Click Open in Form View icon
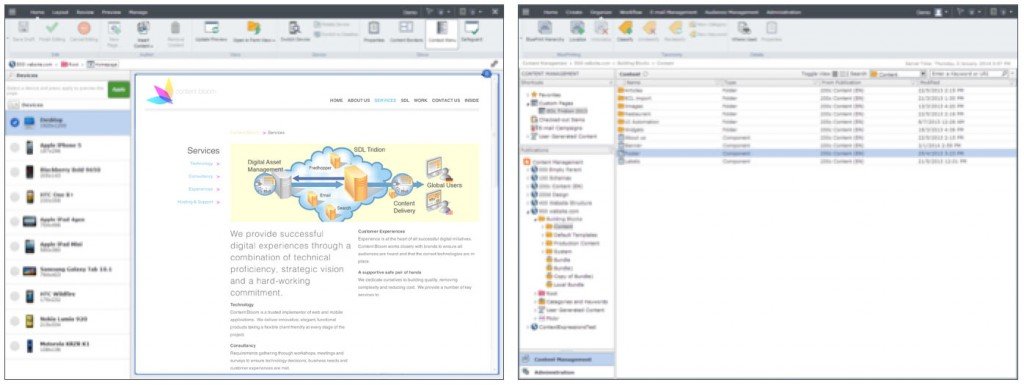This screenshot has height=385, width=1024. point(253,27)
